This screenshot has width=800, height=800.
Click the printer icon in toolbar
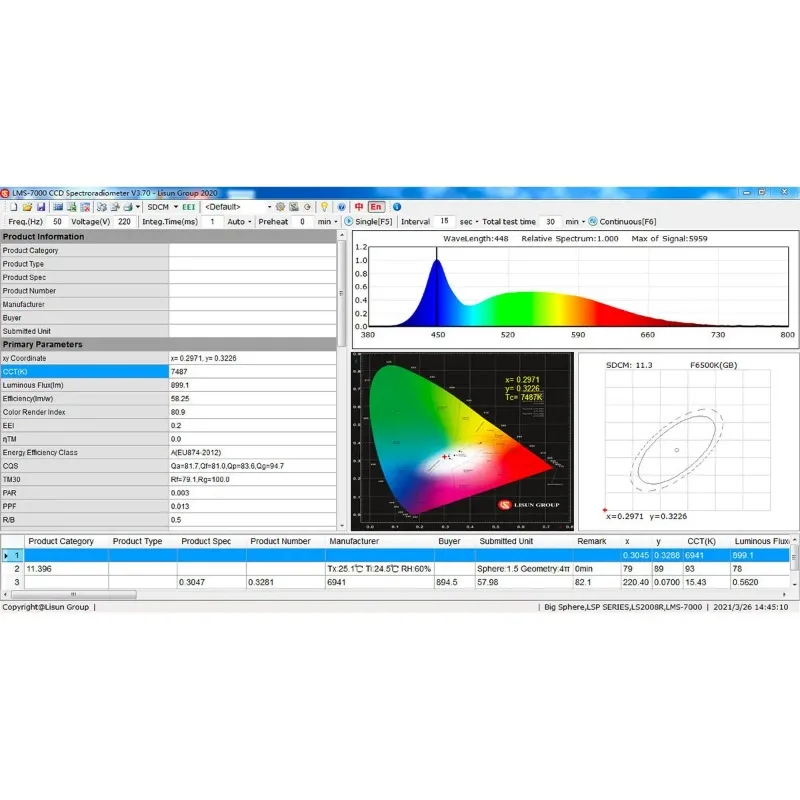click(x=128, y=207)
